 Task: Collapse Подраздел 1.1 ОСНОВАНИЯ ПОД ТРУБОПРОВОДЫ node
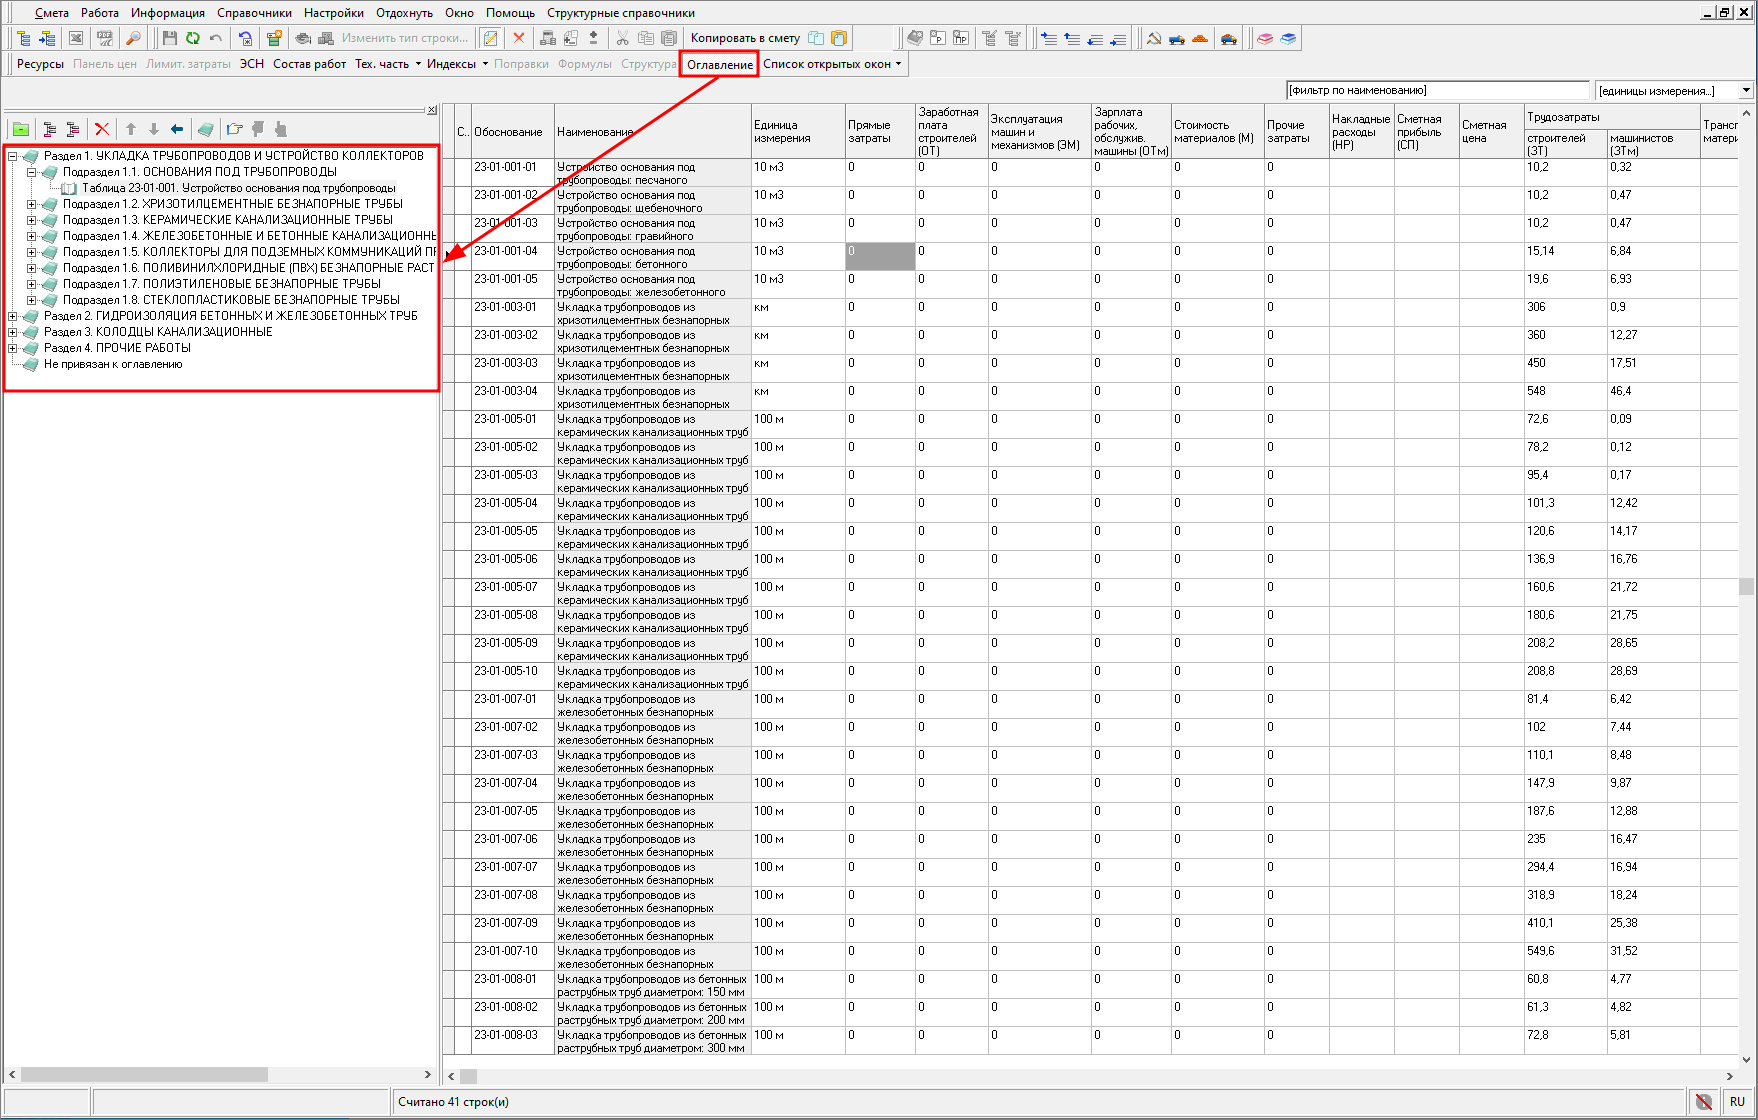point(31,172)
